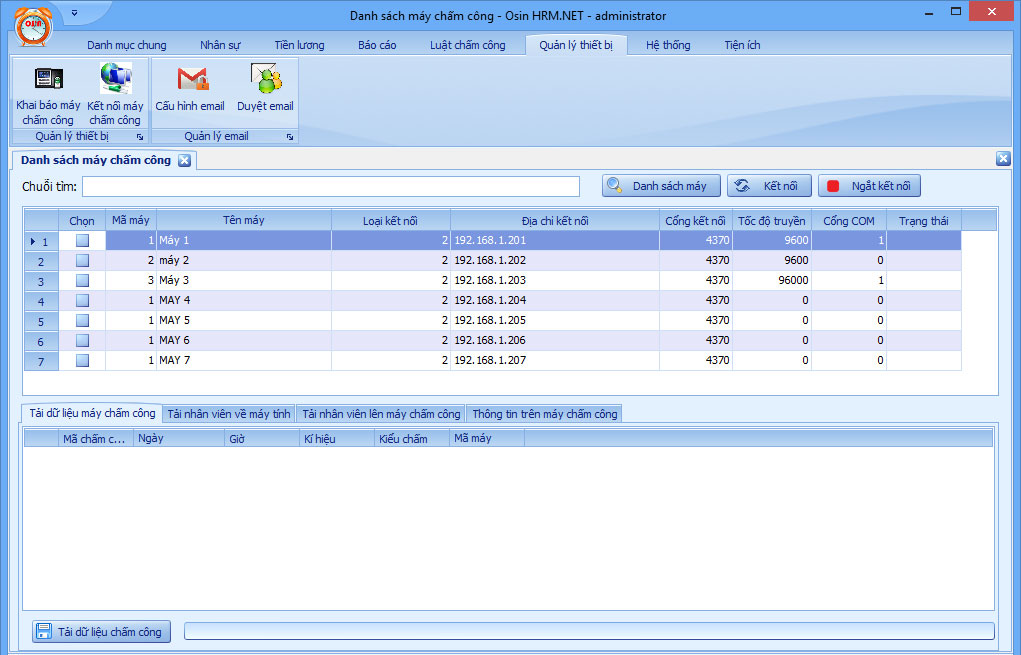Expand the Quản lý thiết bị group launcher
Viewport: 1021px width, 655px height.
tap(140, 137)
